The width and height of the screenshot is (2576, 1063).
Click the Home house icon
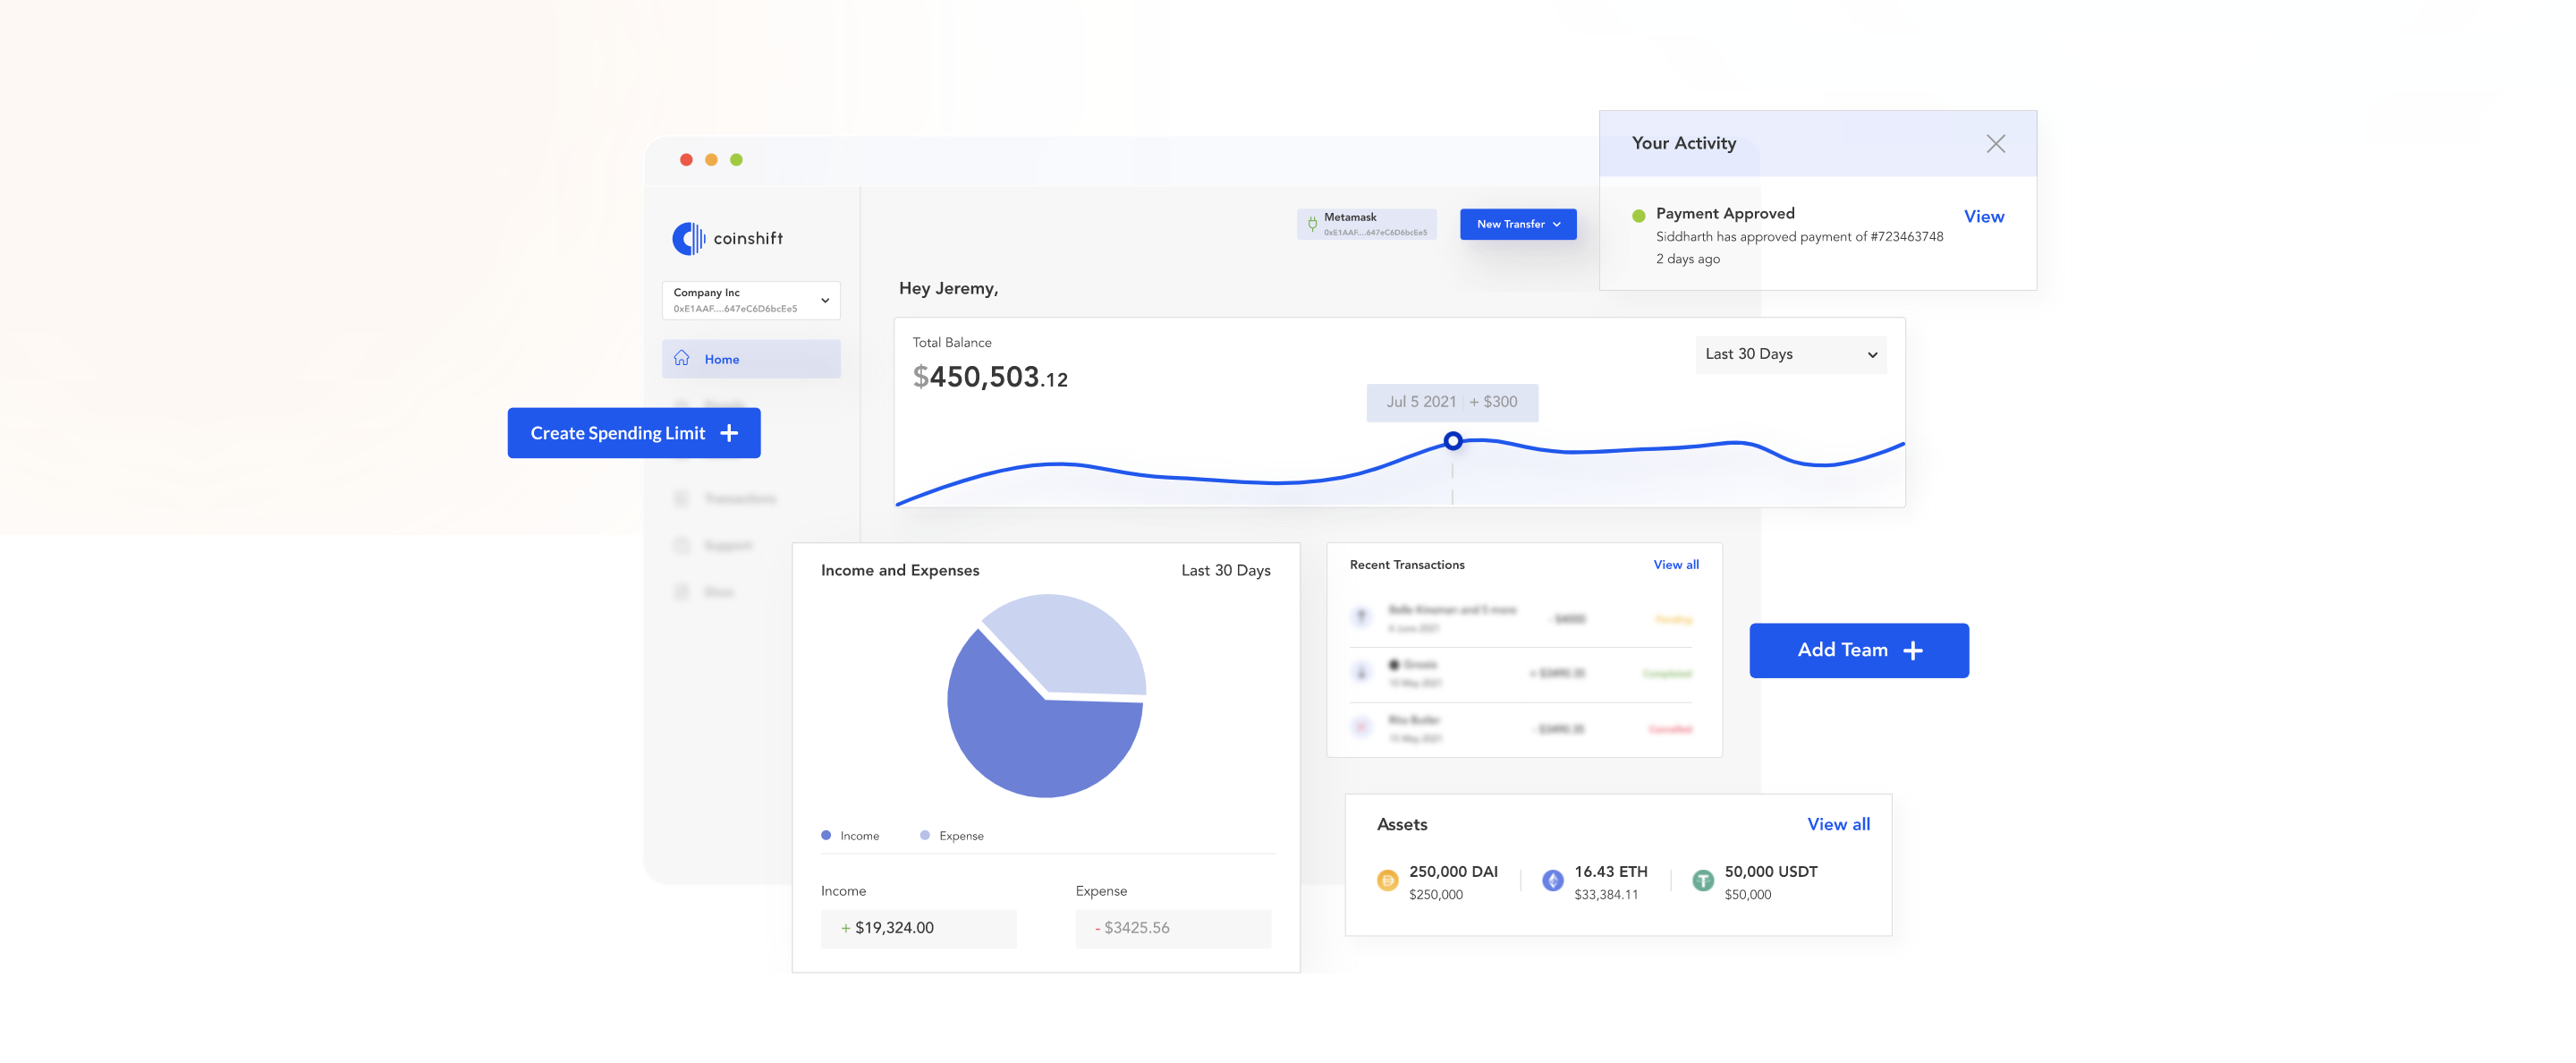681,358
